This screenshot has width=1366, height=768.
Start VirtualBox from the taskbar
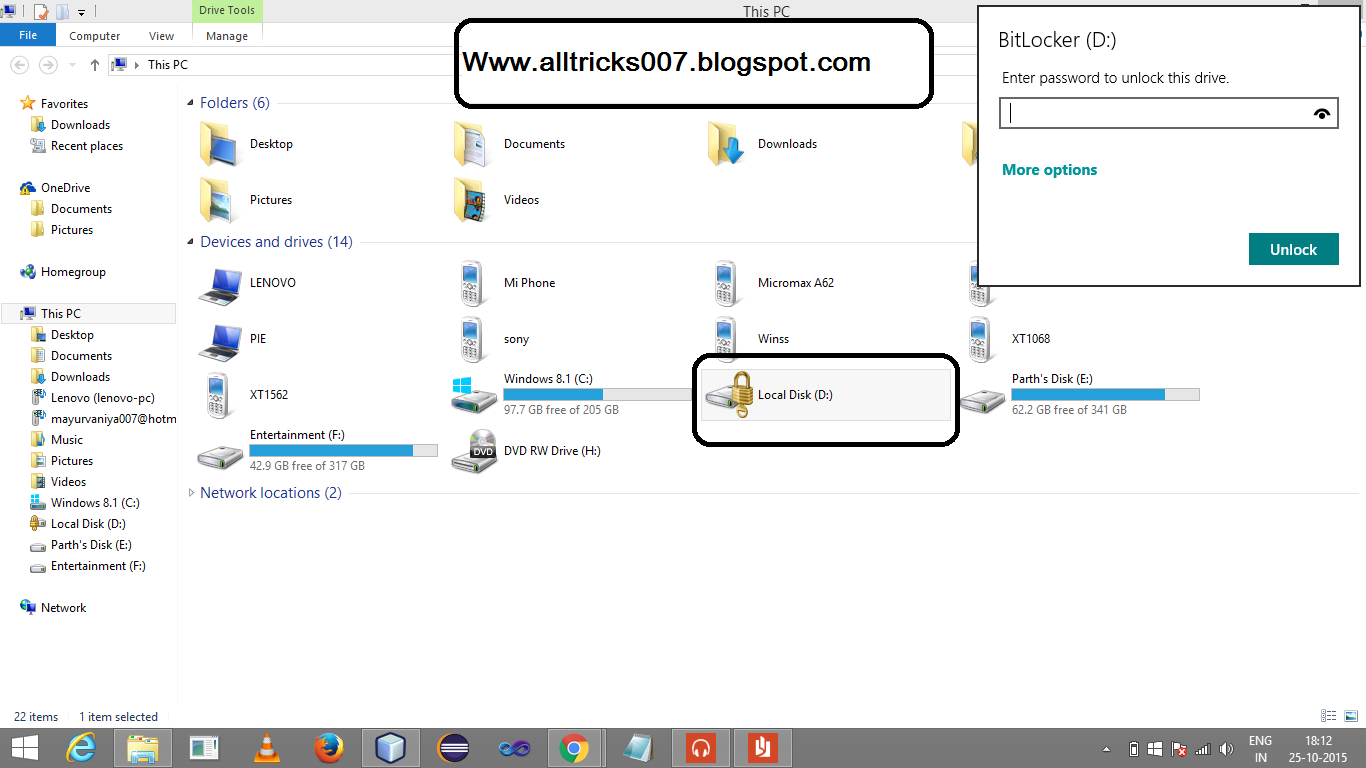[390, 747]
